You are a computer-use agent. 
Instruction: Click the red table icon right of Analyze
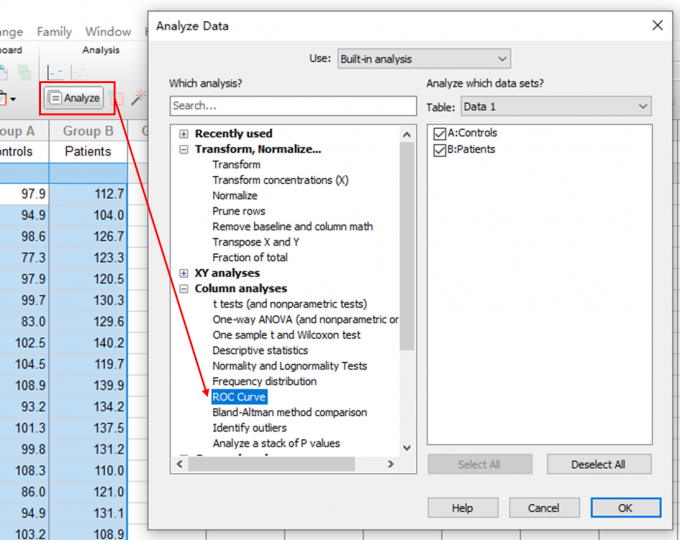(x=116, y=98)
